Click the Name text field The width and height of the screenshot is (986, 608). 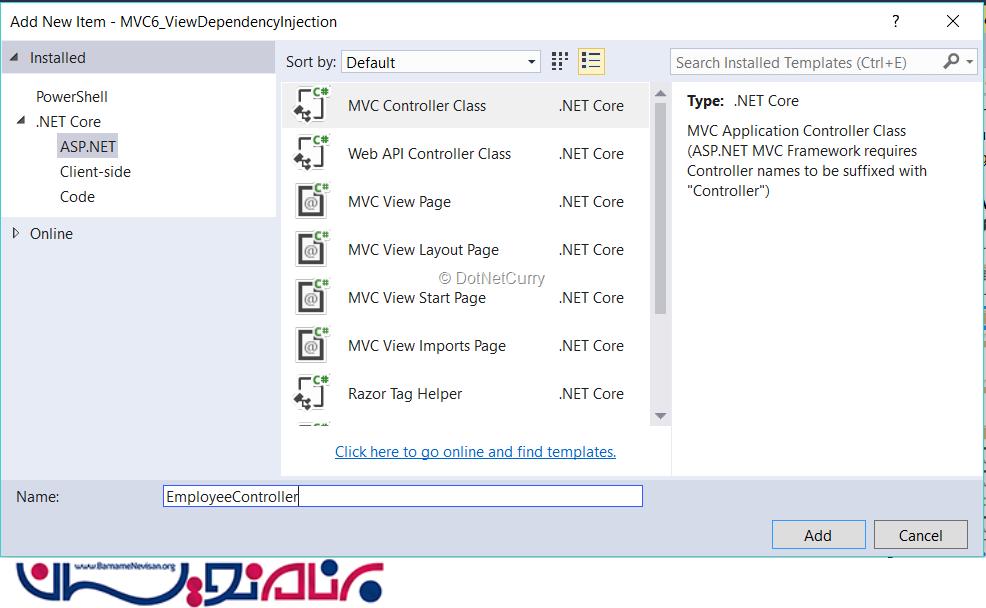coord(402,496)
